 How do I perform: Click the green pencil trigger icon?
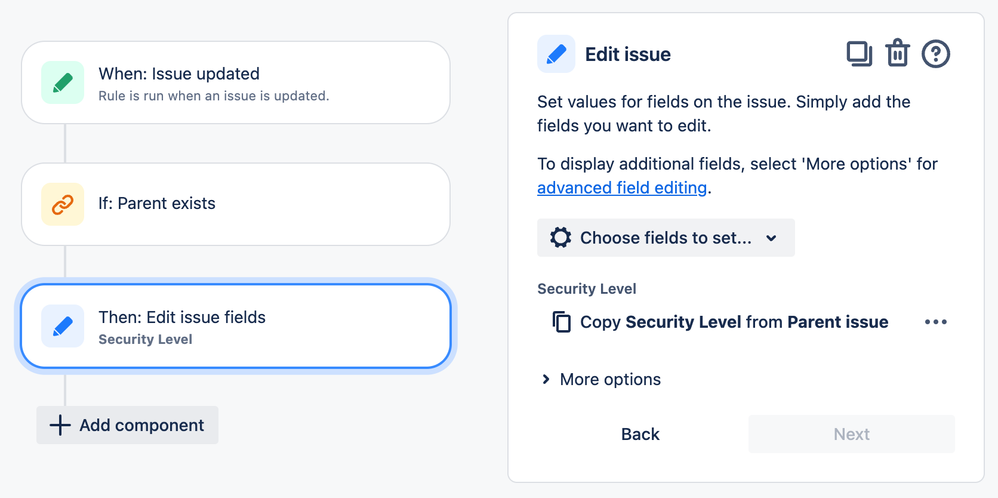[62, 82]
